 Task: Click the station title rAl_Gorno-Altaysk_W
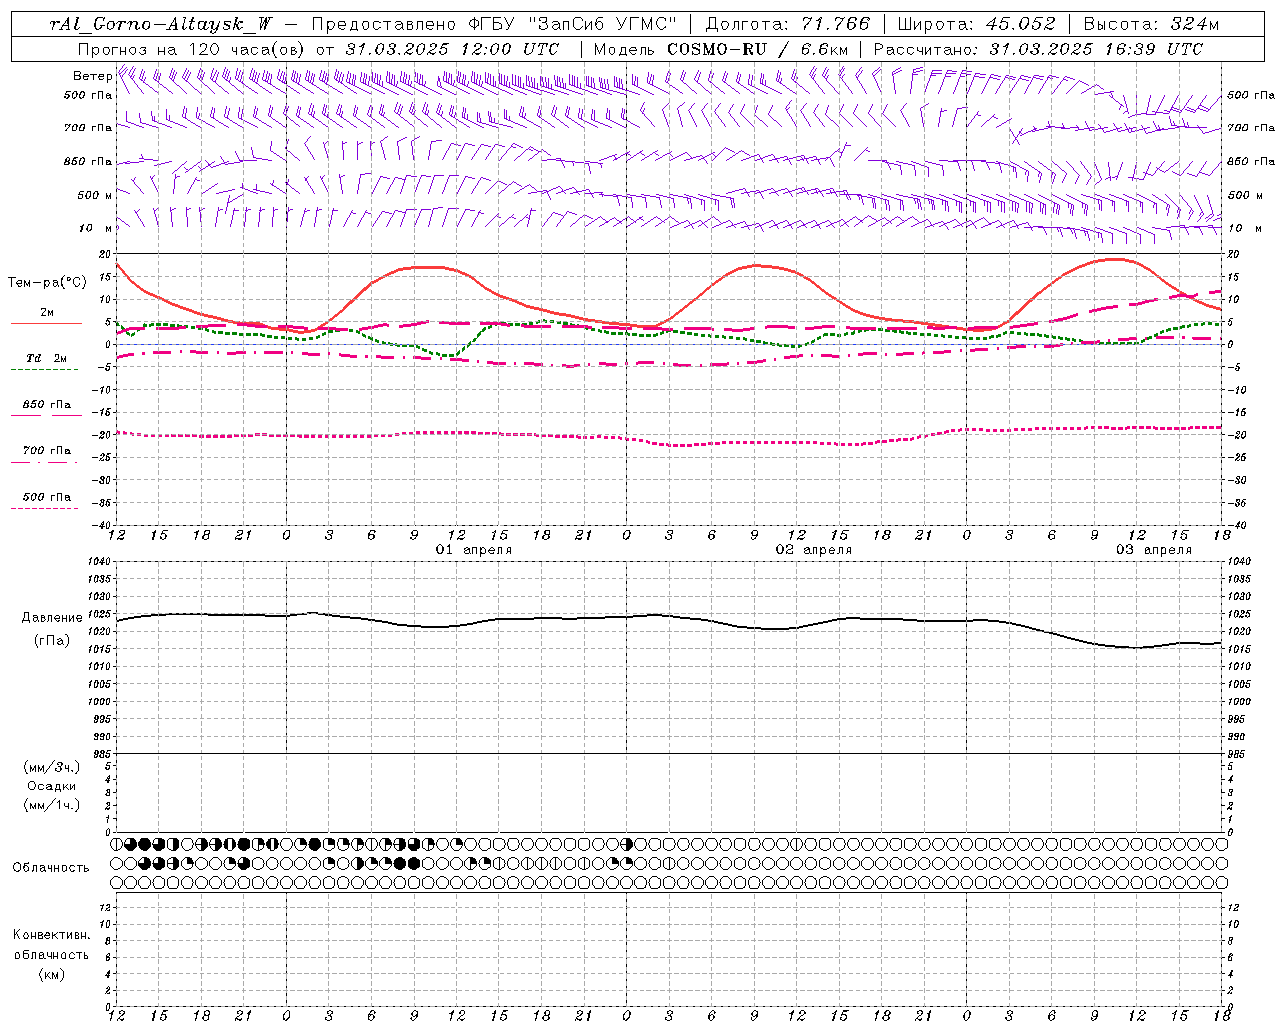pos(161,24)
